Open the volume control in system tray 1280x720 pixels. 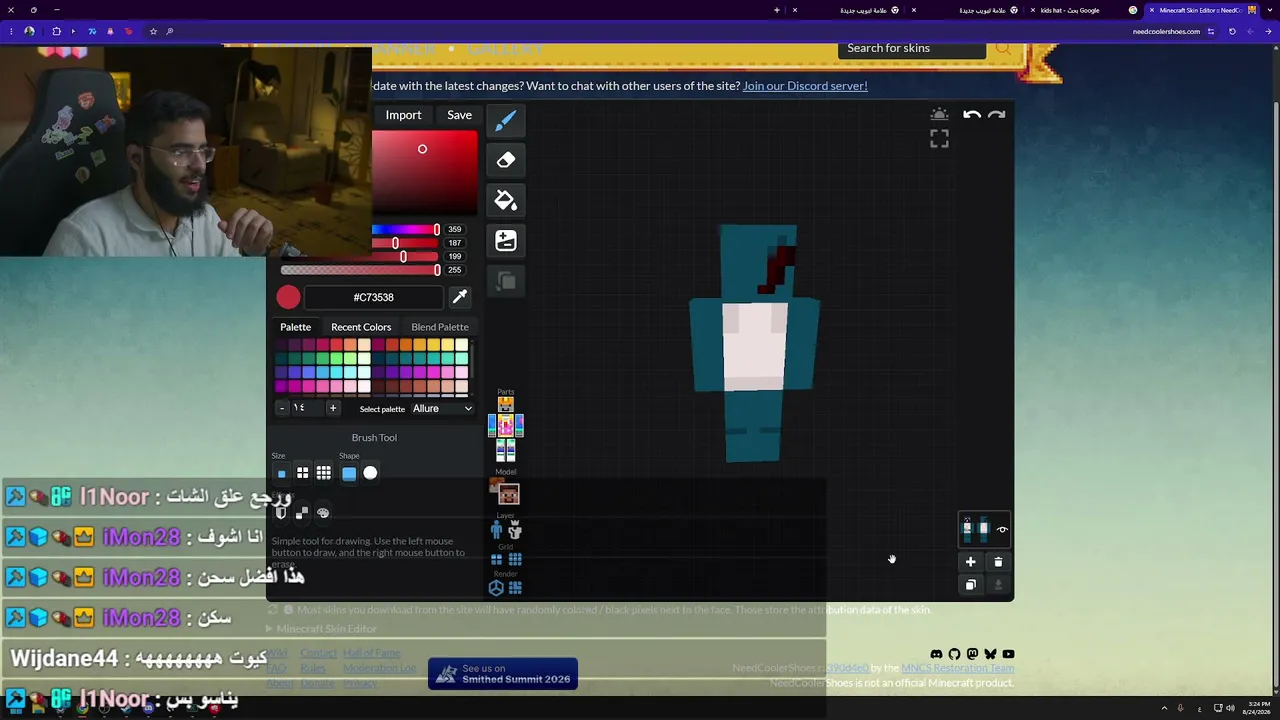tap(1230, 708)
